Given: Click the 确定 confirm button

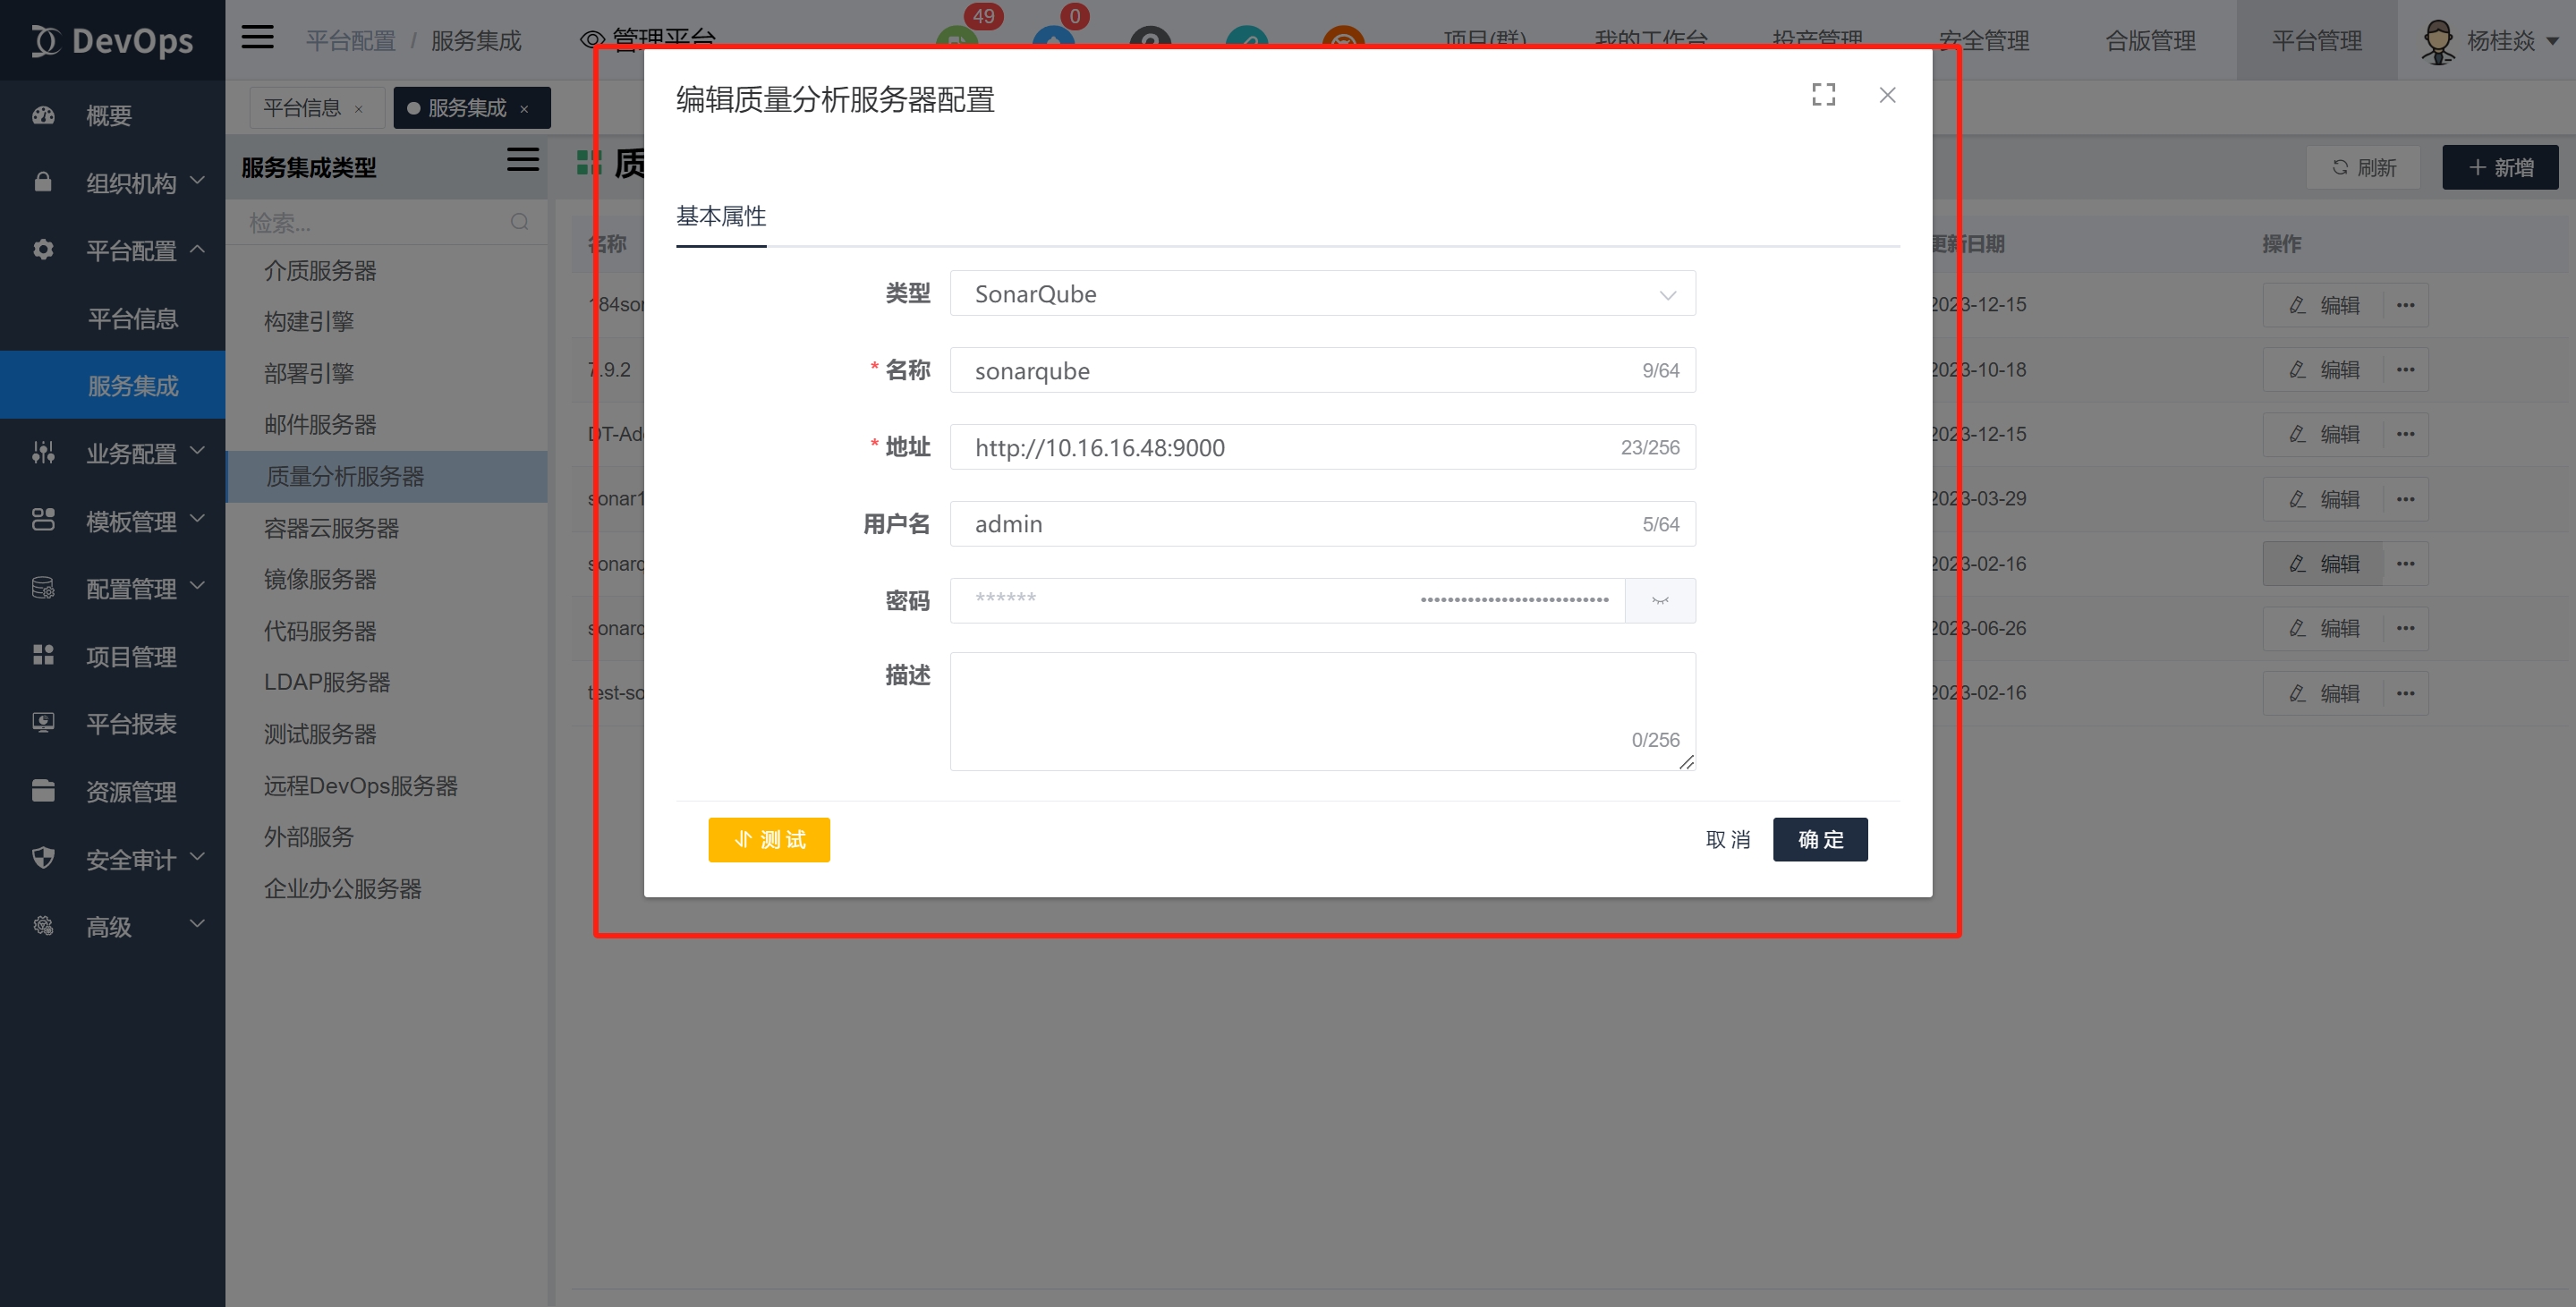Looking at the screenshot, I should [1819, 839].
